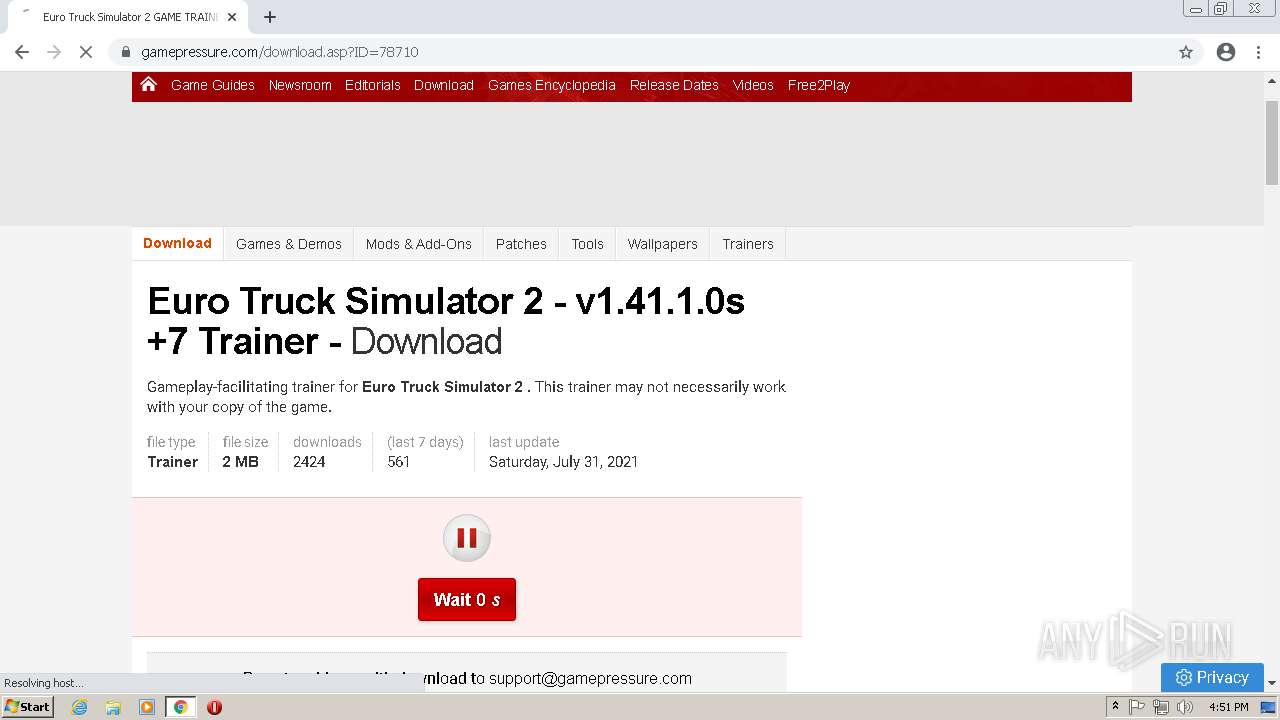Click the last 7 days value 561
The width and height of the screenshot is (1280, 720).
click(399, 462)
